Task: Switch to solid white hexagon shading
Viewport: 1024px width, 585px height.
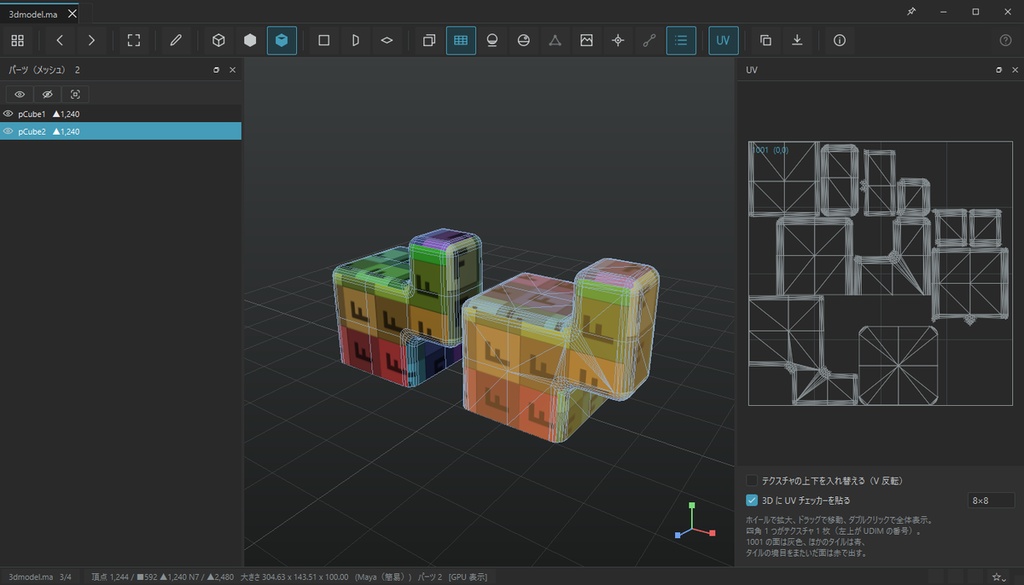Action: pyautogui.click(x=250, y=40)
